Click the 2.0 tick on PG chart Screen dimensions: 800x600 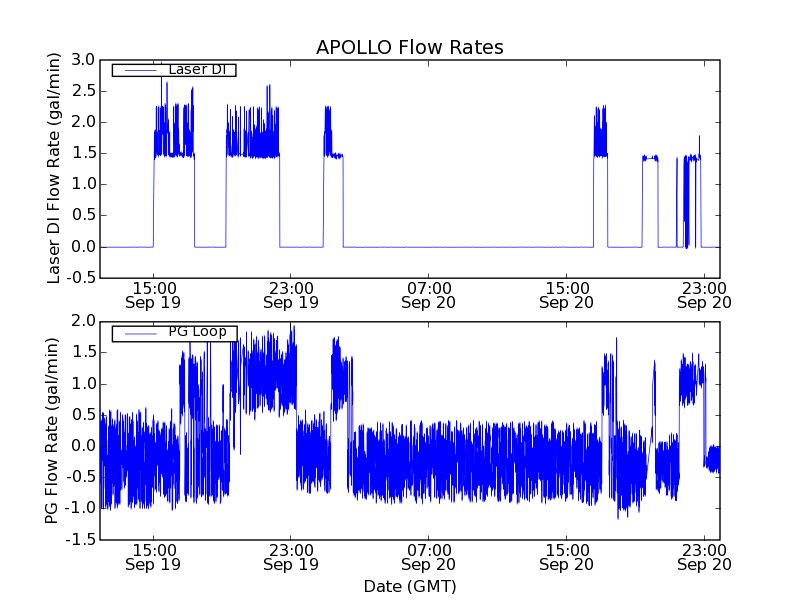click(x=83, y=321)
